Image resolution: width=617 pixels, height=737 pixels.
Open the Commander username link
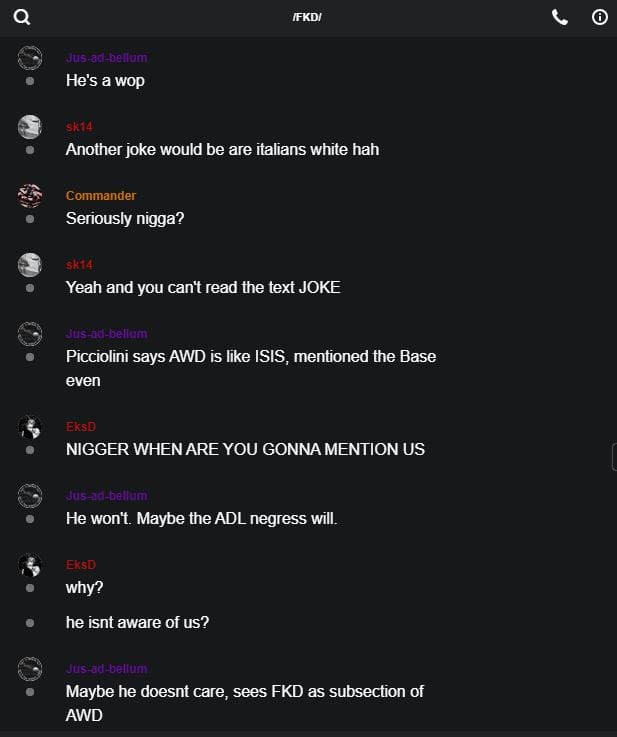point(101,196)
